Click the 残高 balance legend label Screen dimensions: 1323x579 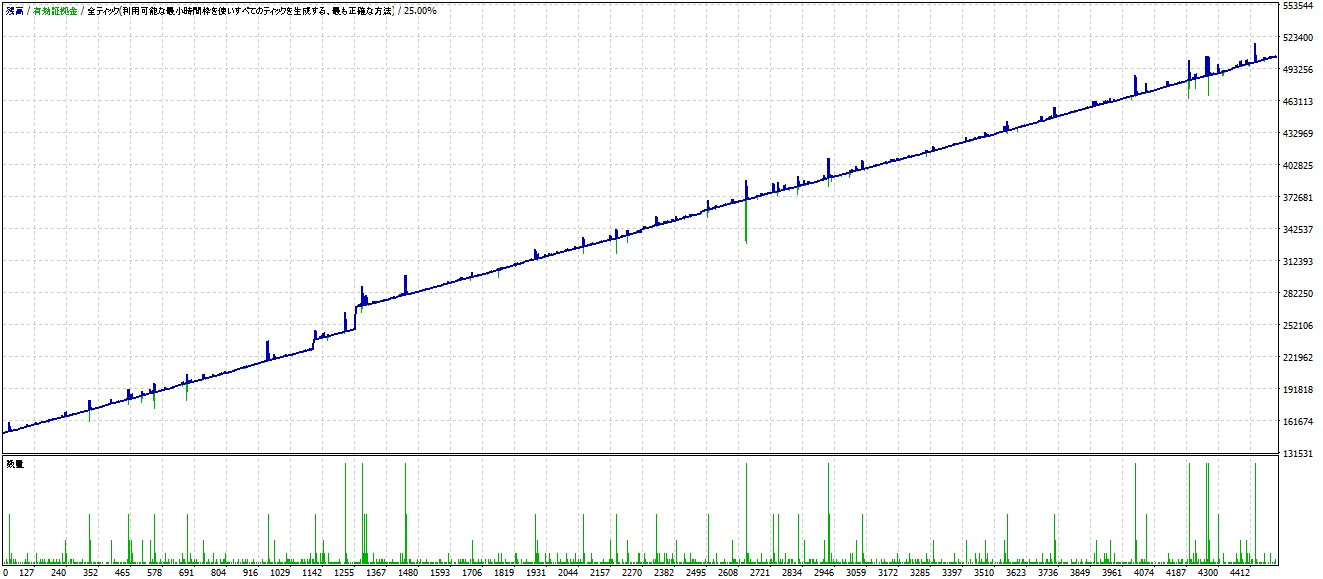point(14,10)
